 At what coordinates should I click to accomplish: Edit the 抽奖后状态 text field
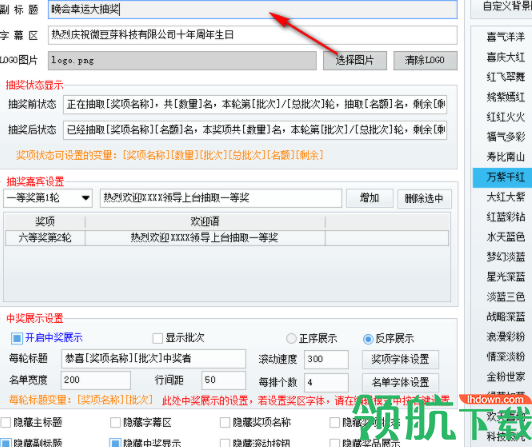pyautogui.click(x=255, y=130)
